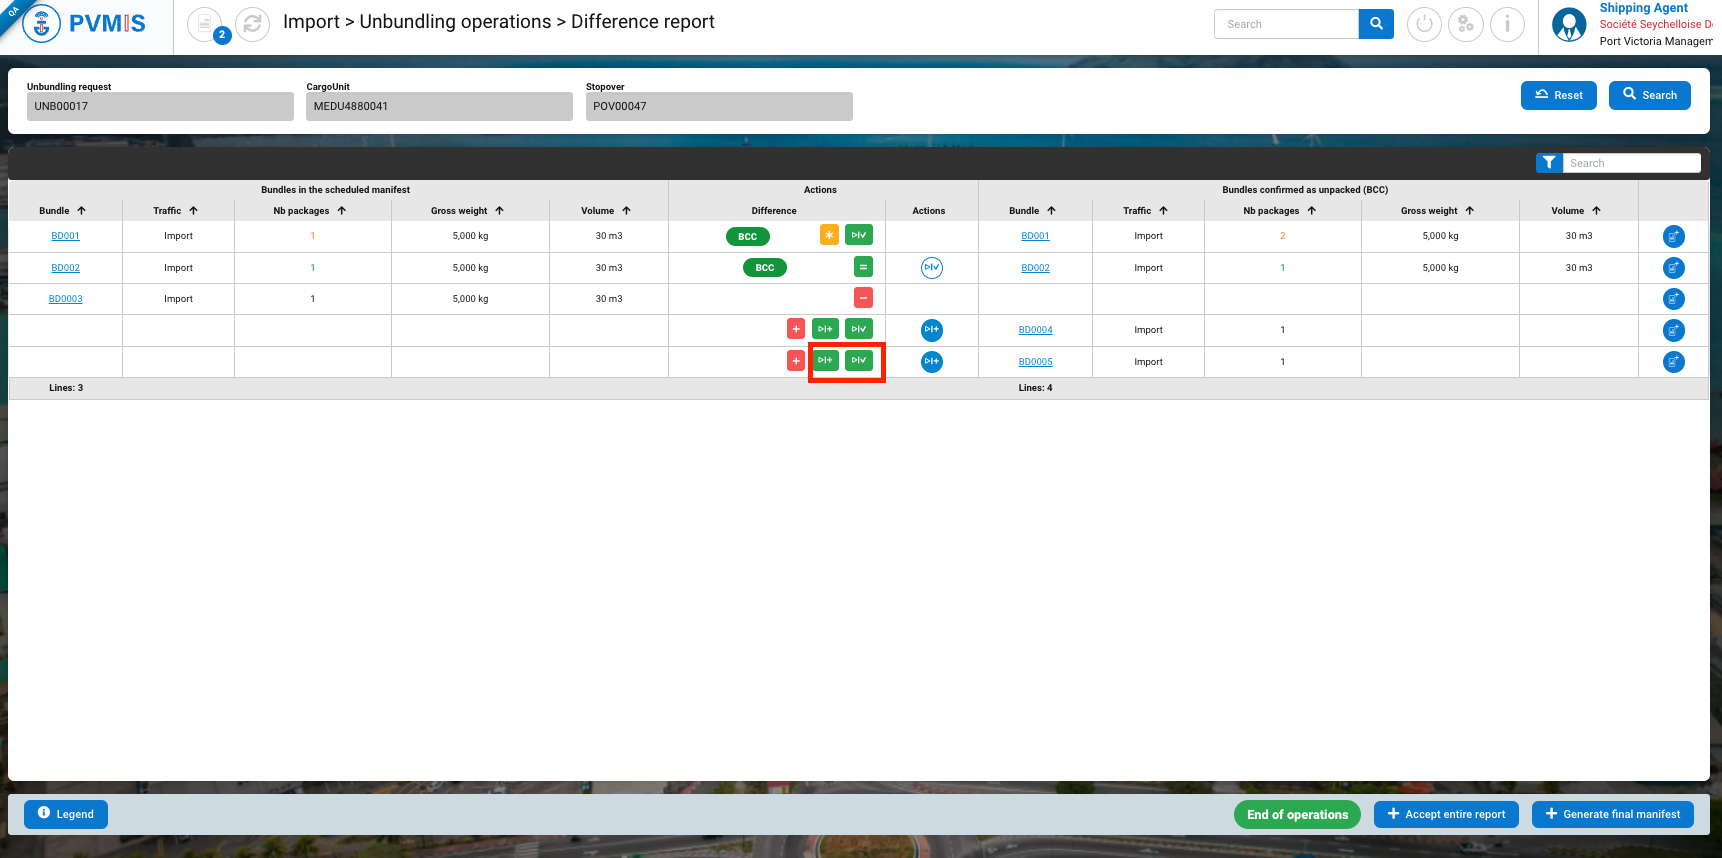Click the blue round action icon for BD0005
Viewport: 1722px width, 858px height.
(x=931, y=361)
